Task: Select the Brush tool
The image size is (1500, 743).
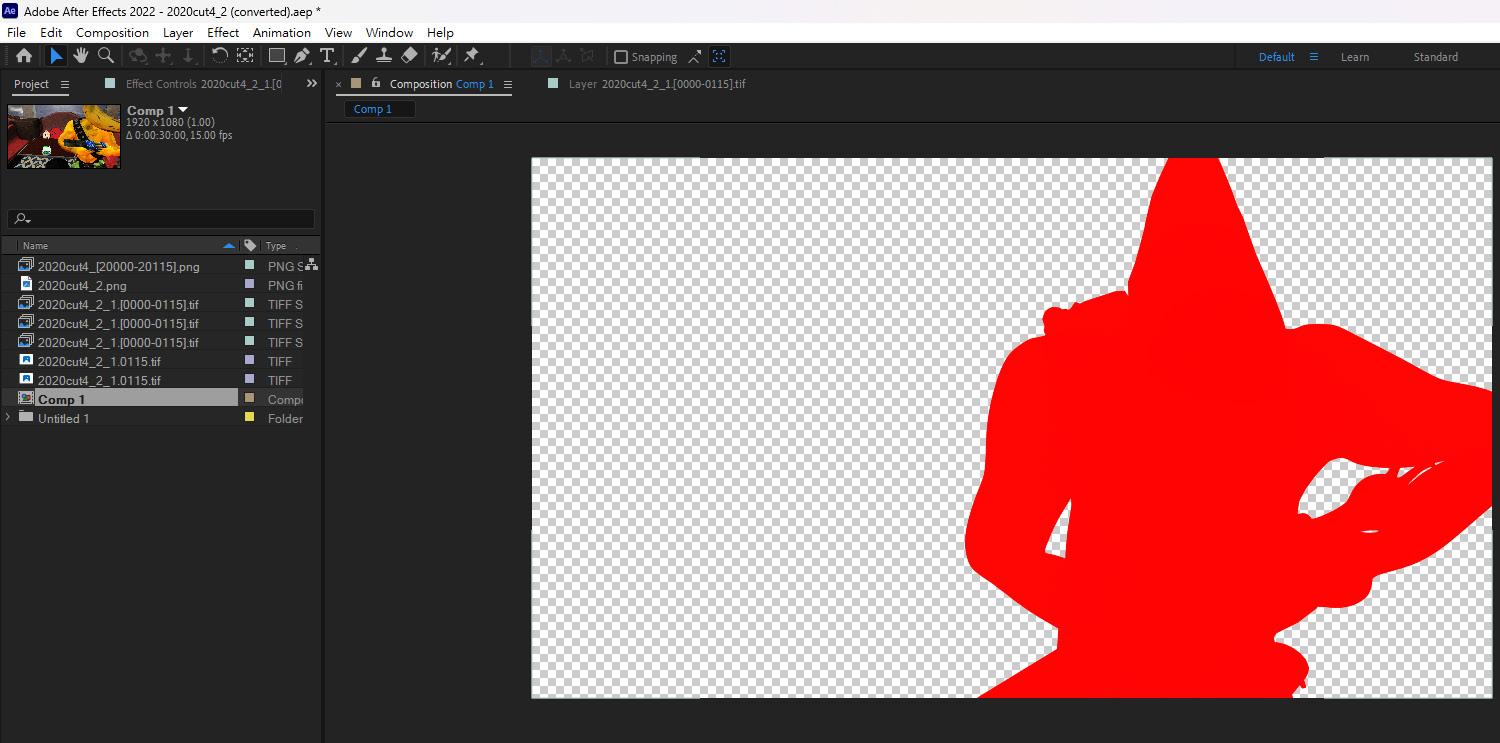Action: click(x=359, y=56)
